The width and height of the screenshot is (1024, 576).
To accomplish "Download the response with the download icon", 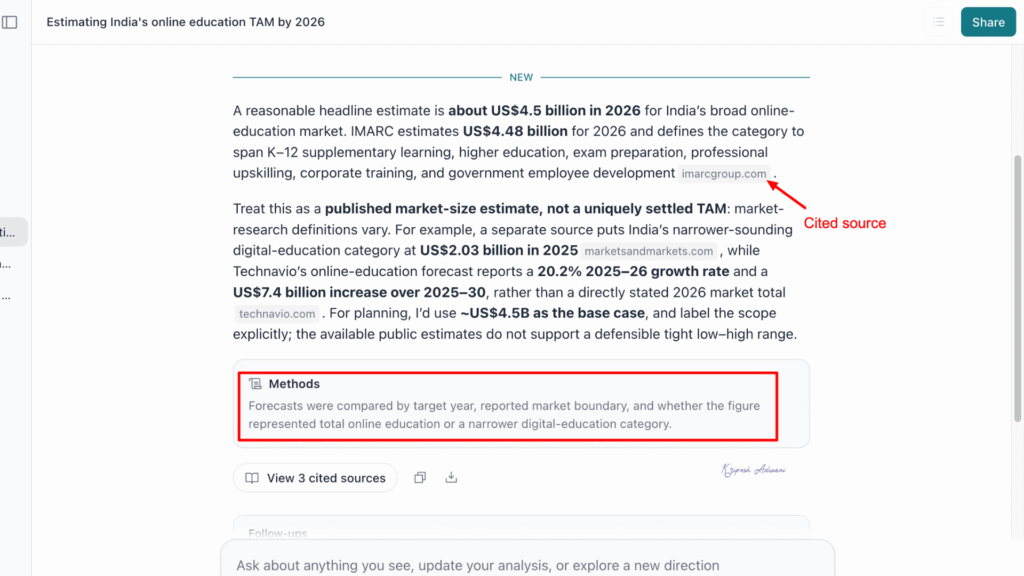I will pyautogui.click(x=451, y=478).
